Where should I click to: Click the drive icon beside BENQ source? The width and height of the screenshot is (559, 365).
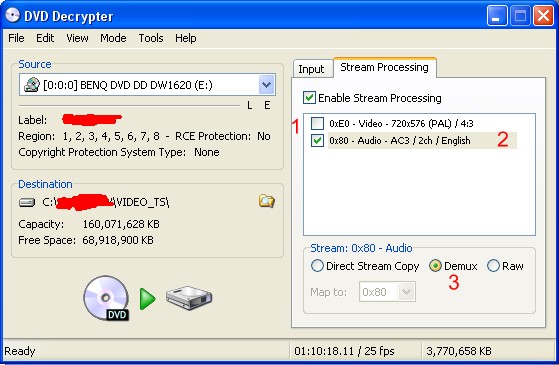coord(31,85)
